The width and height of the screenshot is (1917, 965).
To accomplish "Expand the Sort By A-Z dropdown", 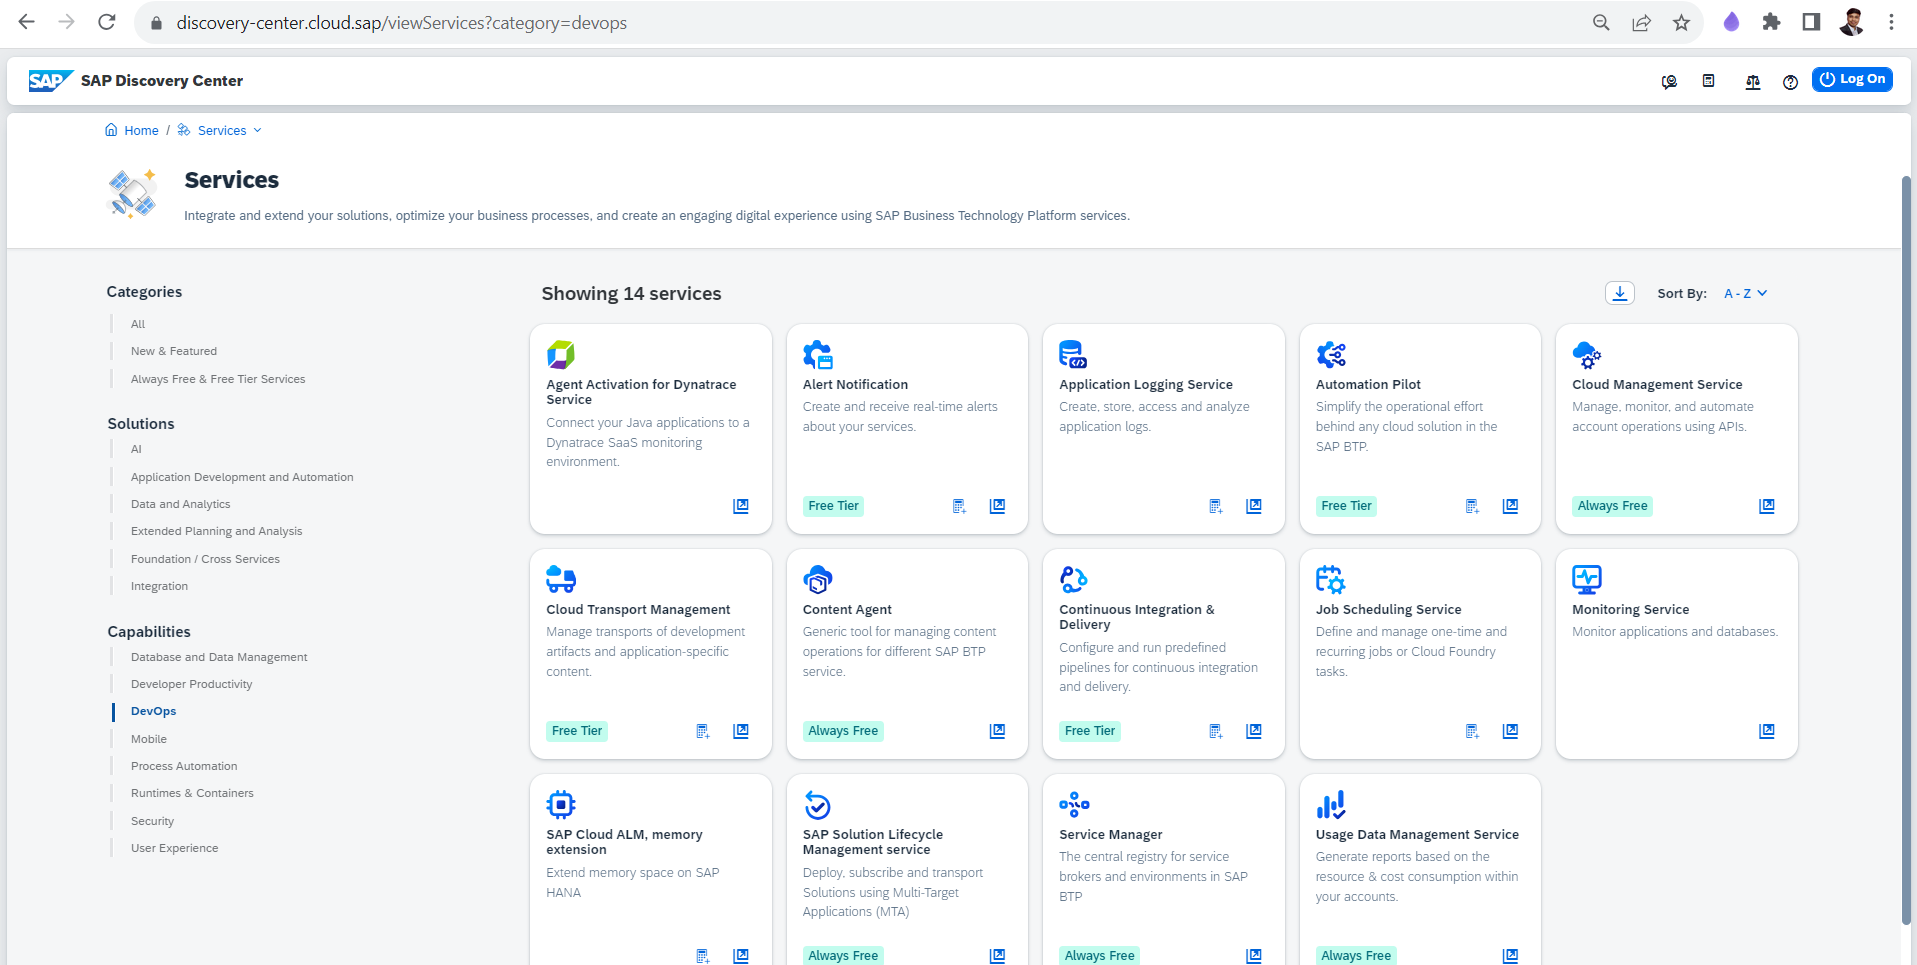I will click(1745, 294).
